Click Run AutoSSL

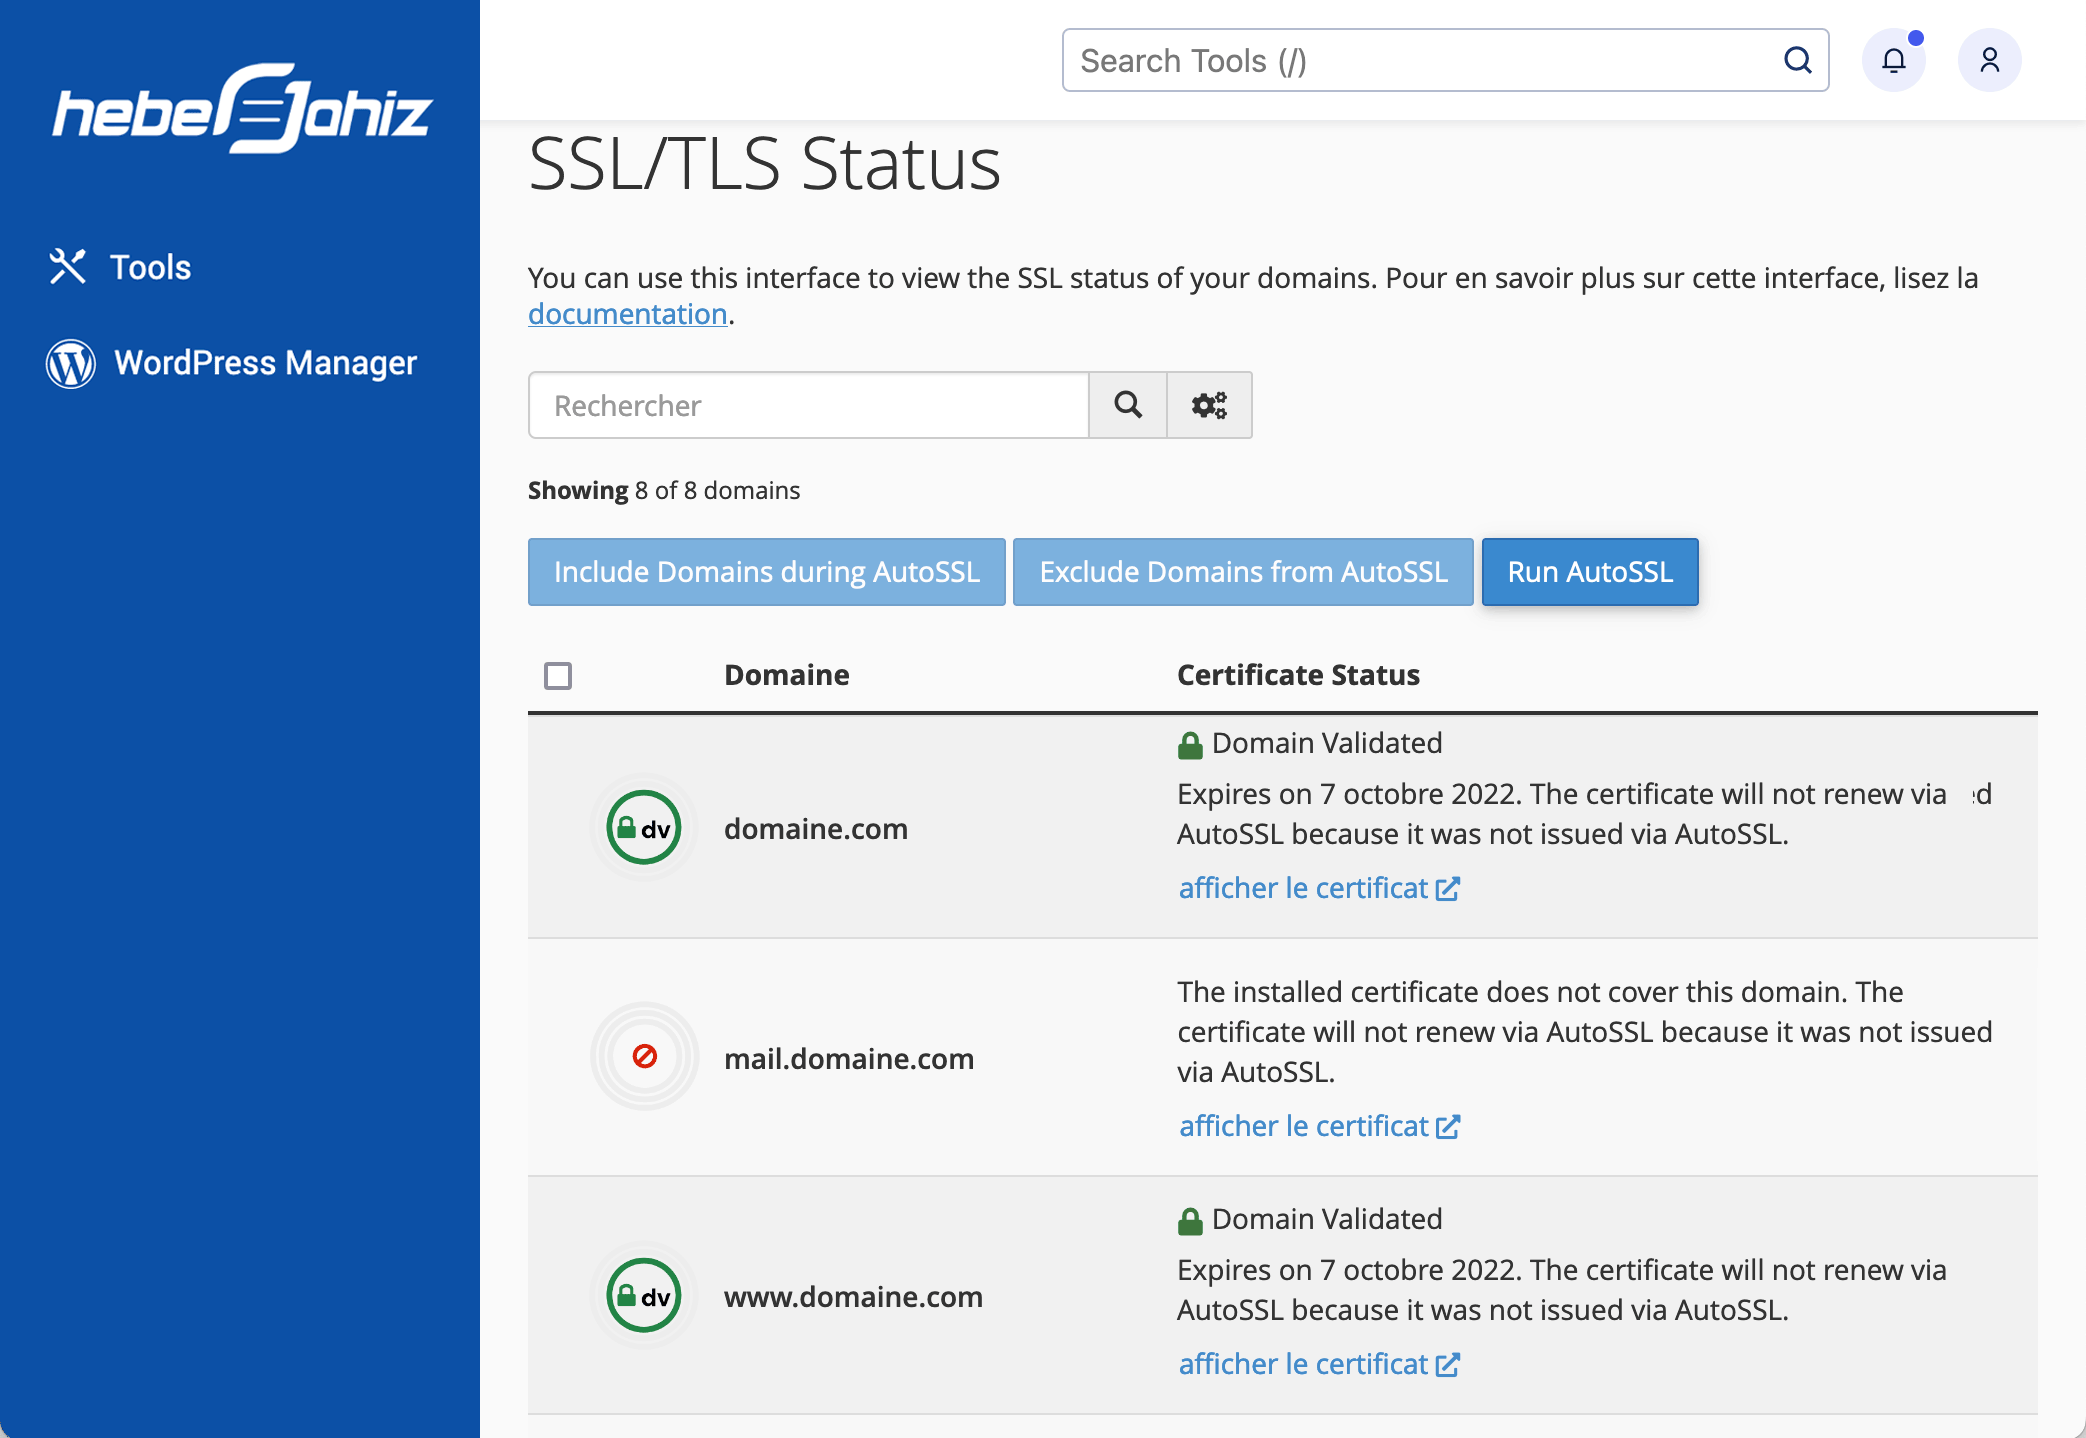coord(1589,571)
